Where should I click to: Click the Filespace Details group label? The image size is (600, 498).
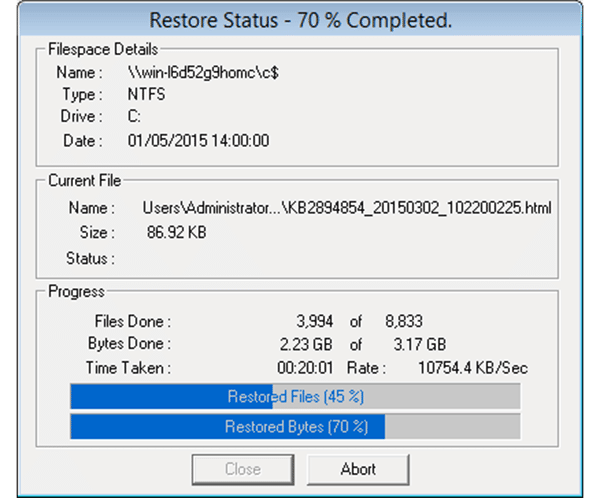pos(103,49)
